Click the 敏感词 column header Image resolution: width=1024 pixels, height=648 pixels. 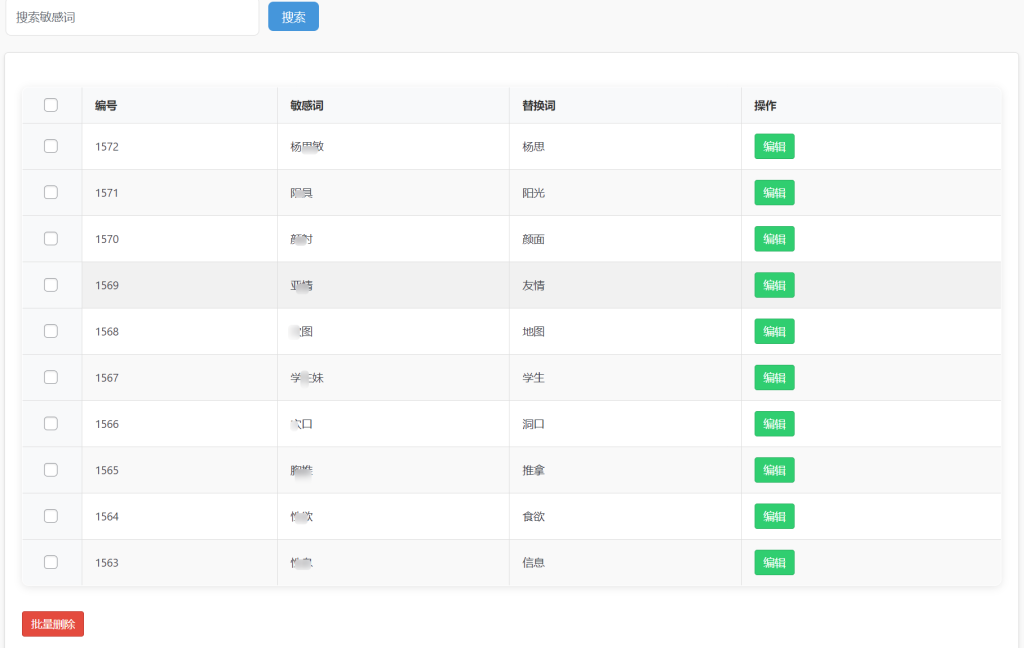[306, 106]
